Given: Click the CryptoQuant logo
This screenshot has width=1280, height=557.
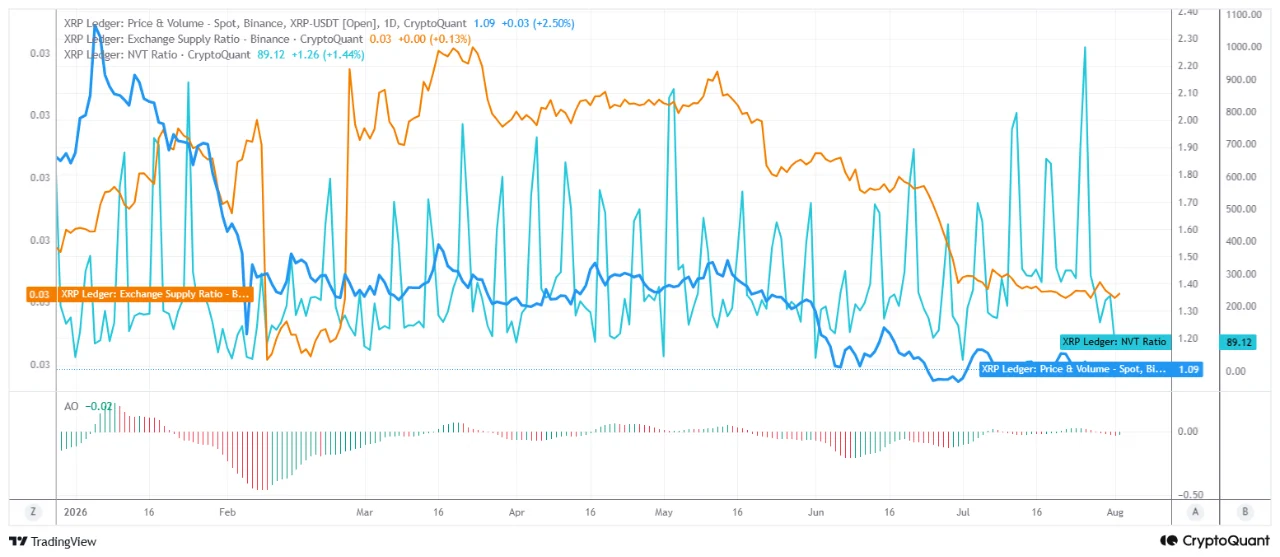Looking at the screenshot, I should (x=1213, y=540).
